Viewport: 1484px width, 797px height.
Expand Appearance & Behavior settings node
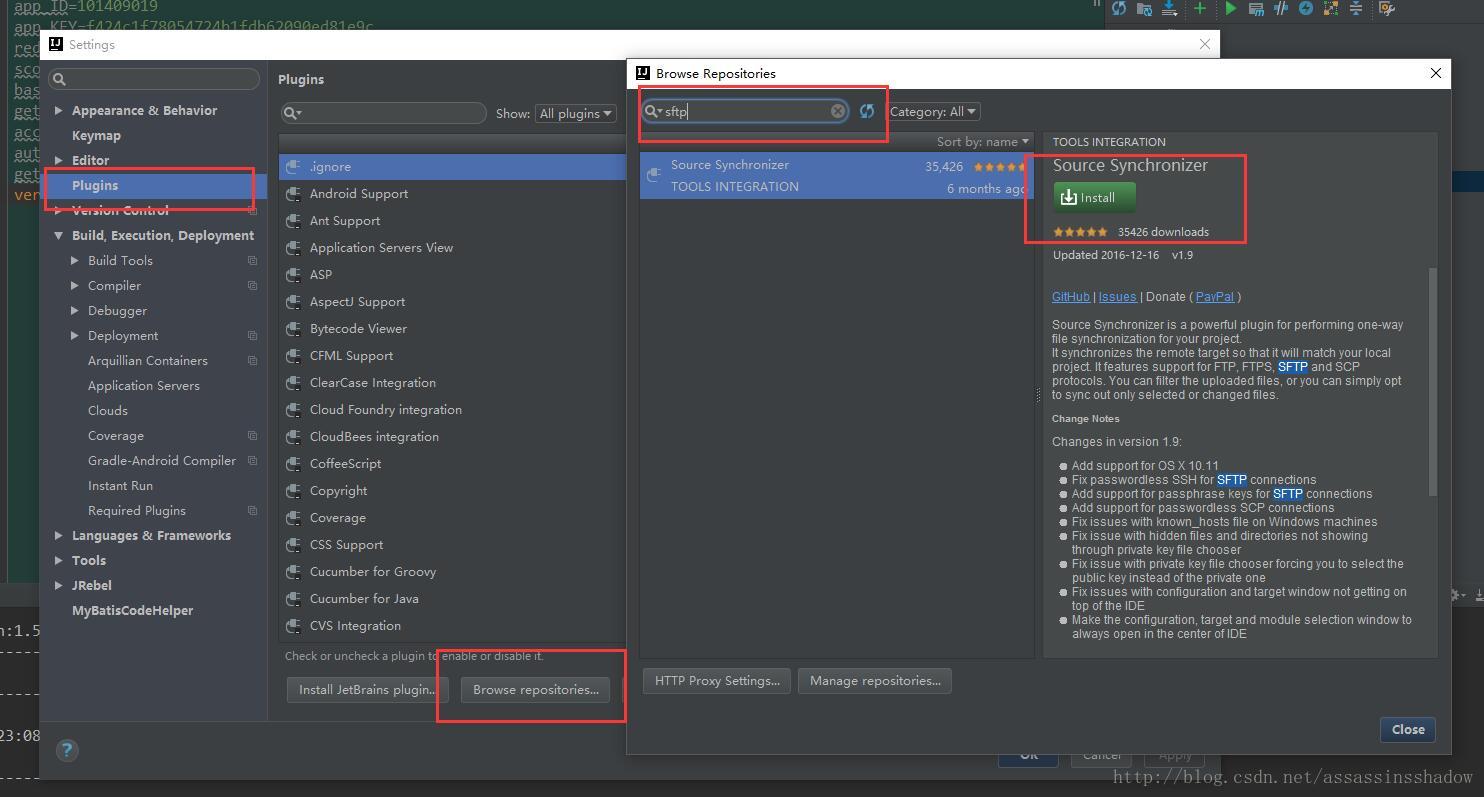point(58,111)
